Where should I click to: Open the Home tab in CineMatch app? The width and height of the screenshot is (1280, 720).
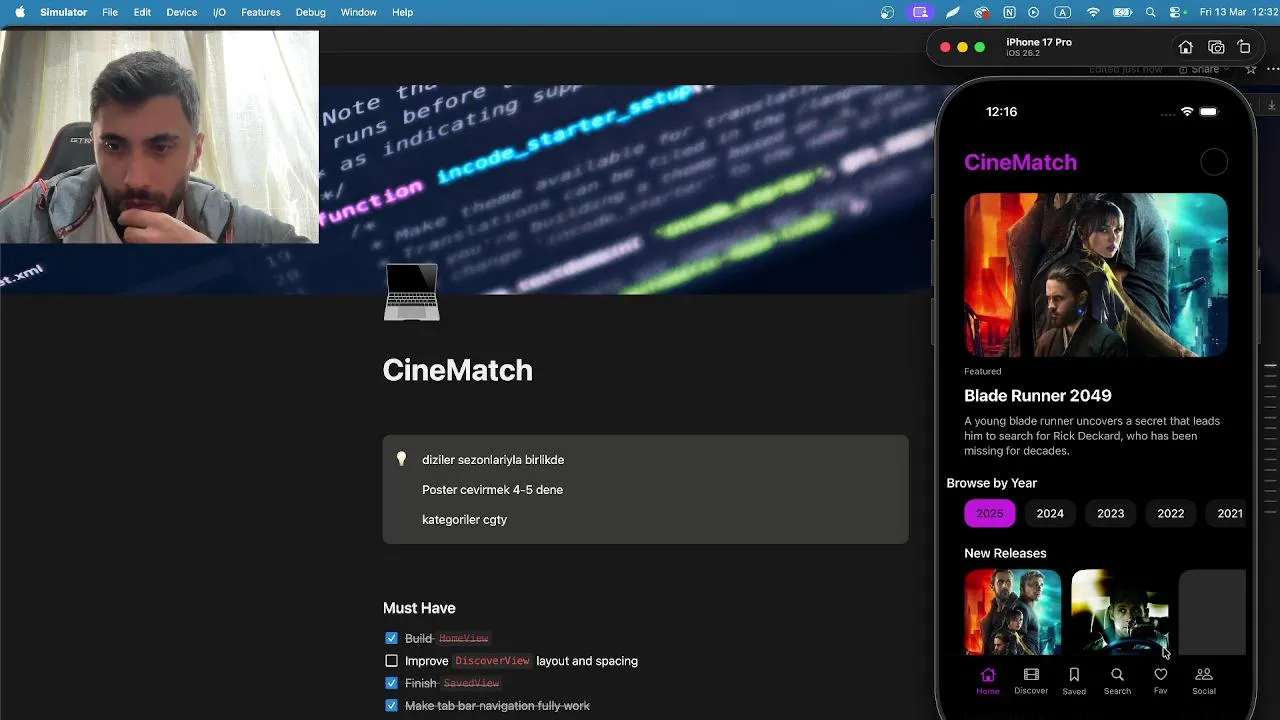pyautogui.click(x=988, y=681)
